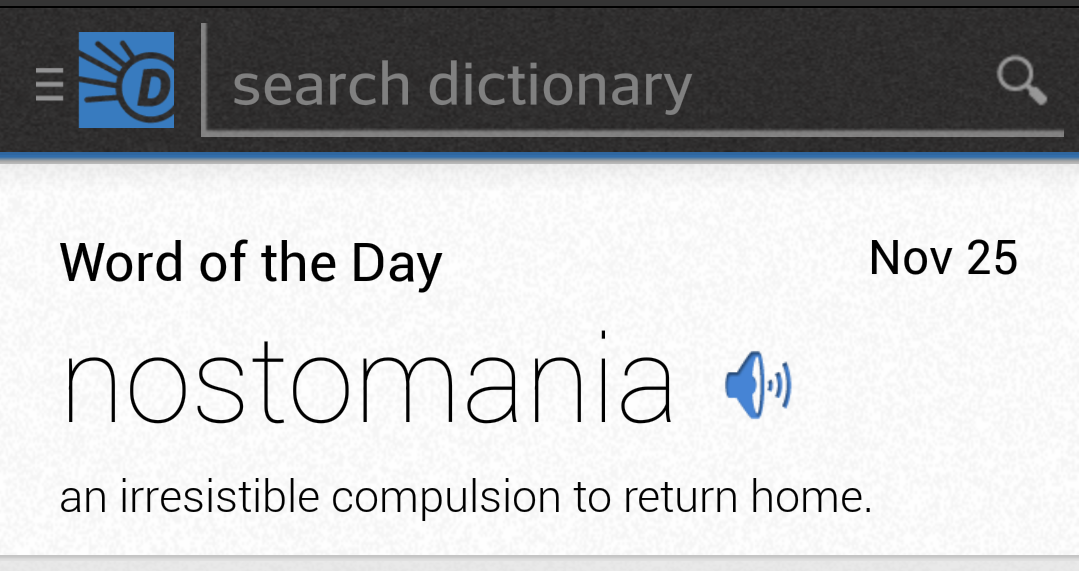
Task: Open the hamburger navigation menu
Action: coord(49,84)
